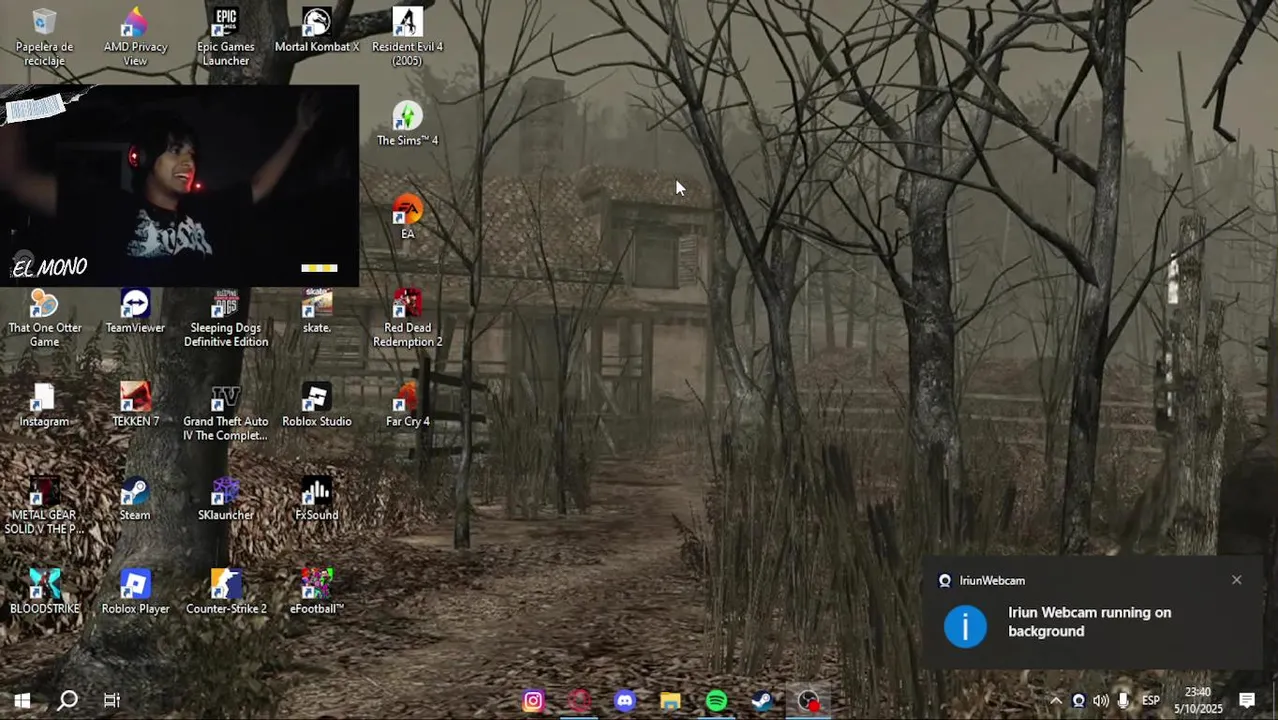Click the red circular app on taskbar
The image size is (1278, 720).
pyautogui.click(x=579, y=701)
